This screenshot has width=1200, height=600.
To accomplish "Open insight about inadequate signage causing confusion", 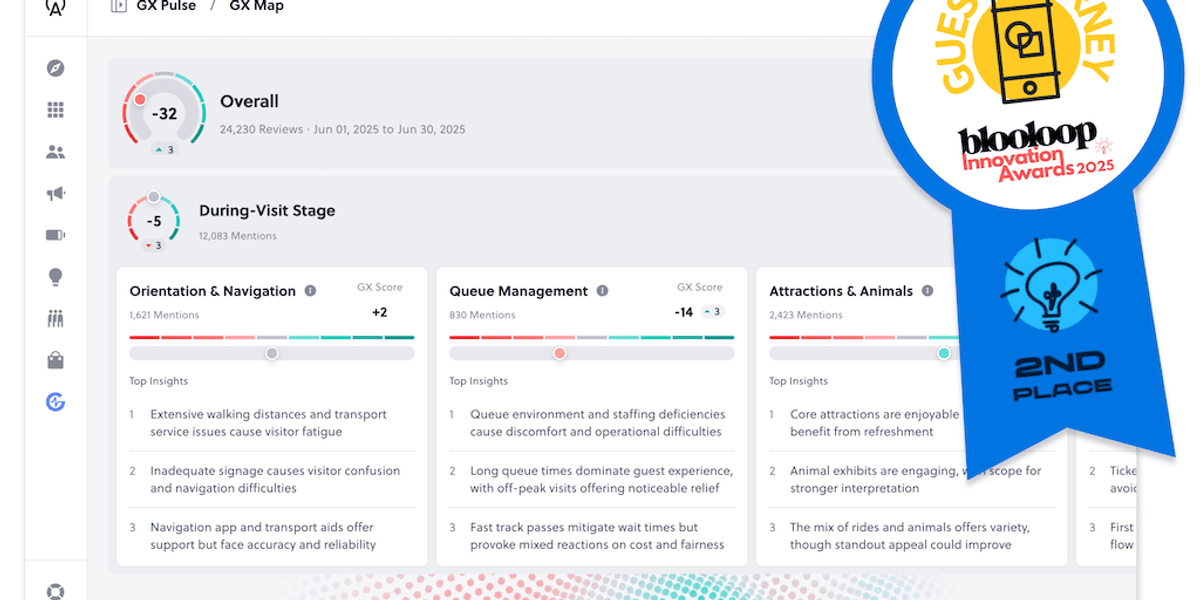I will [x=275, y=479].
